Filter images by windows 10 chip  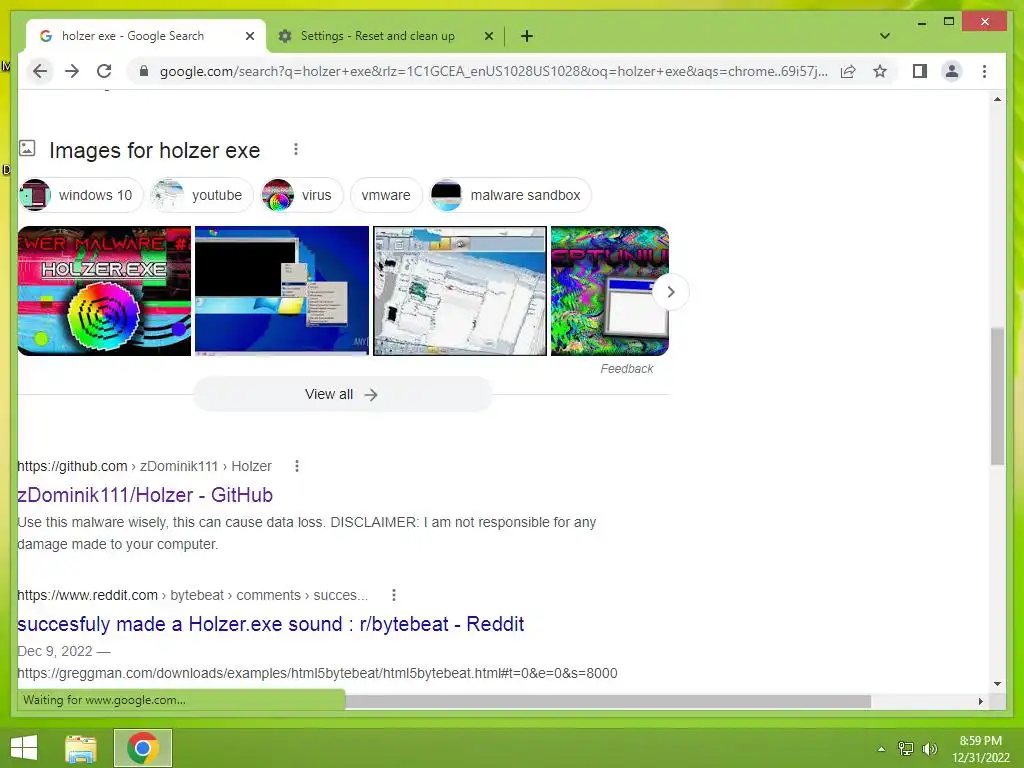coord(81,195)
